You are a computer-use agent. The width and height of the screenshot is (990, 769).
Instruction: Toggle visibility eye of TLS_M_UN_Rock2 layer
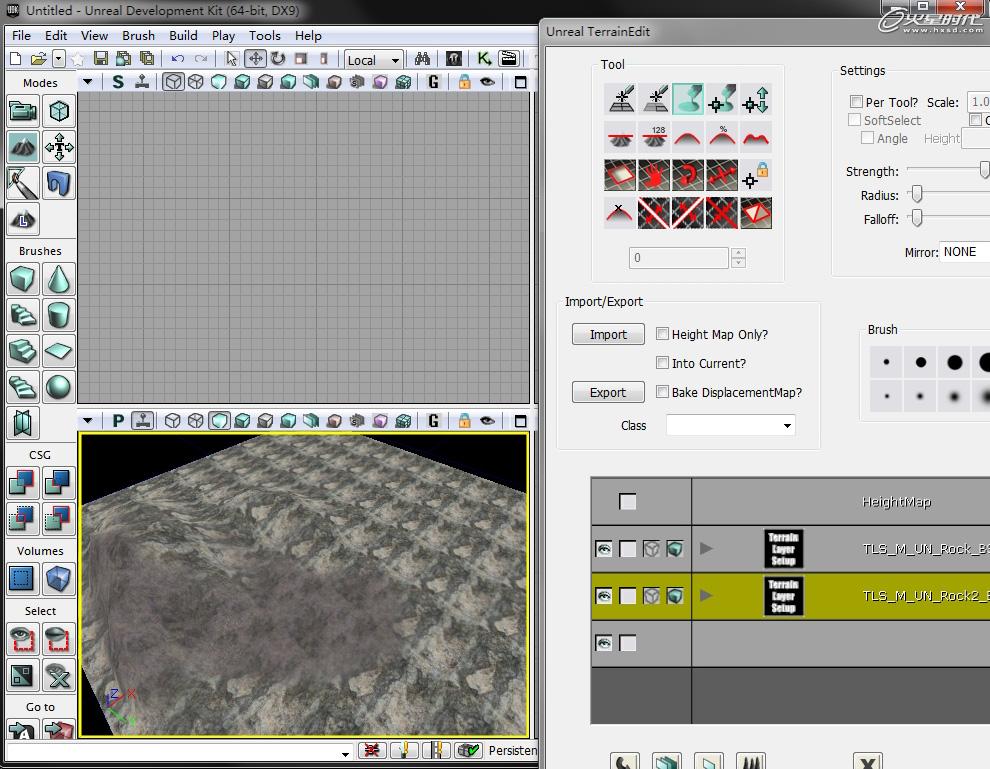coord(604,595)
